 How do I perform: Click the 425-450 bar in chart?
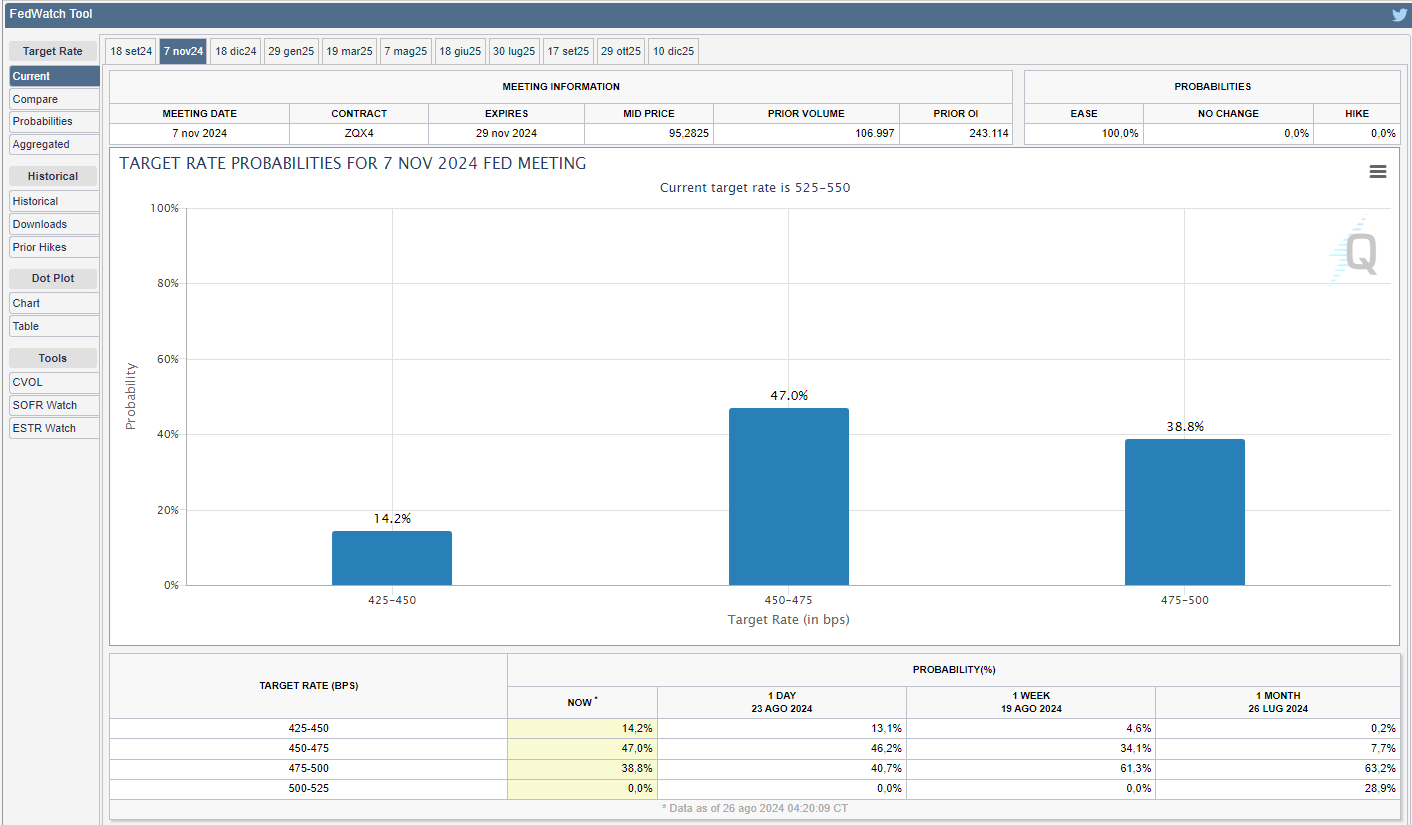(x=392, y=558)
